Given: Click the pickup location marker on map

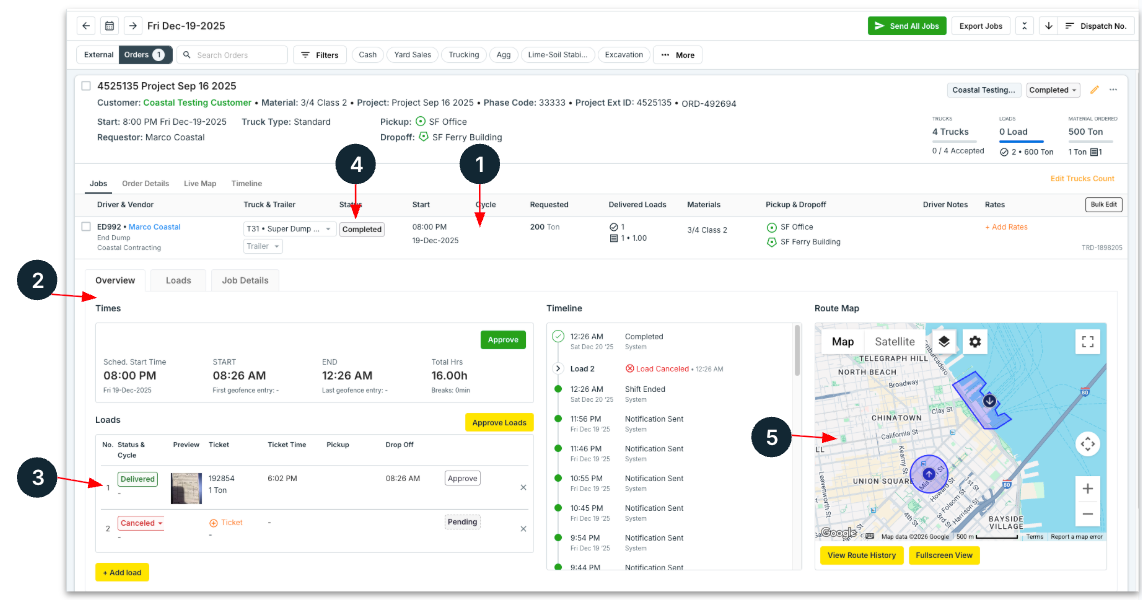Looking at the screenshot, I should click(x=929, y=474).
